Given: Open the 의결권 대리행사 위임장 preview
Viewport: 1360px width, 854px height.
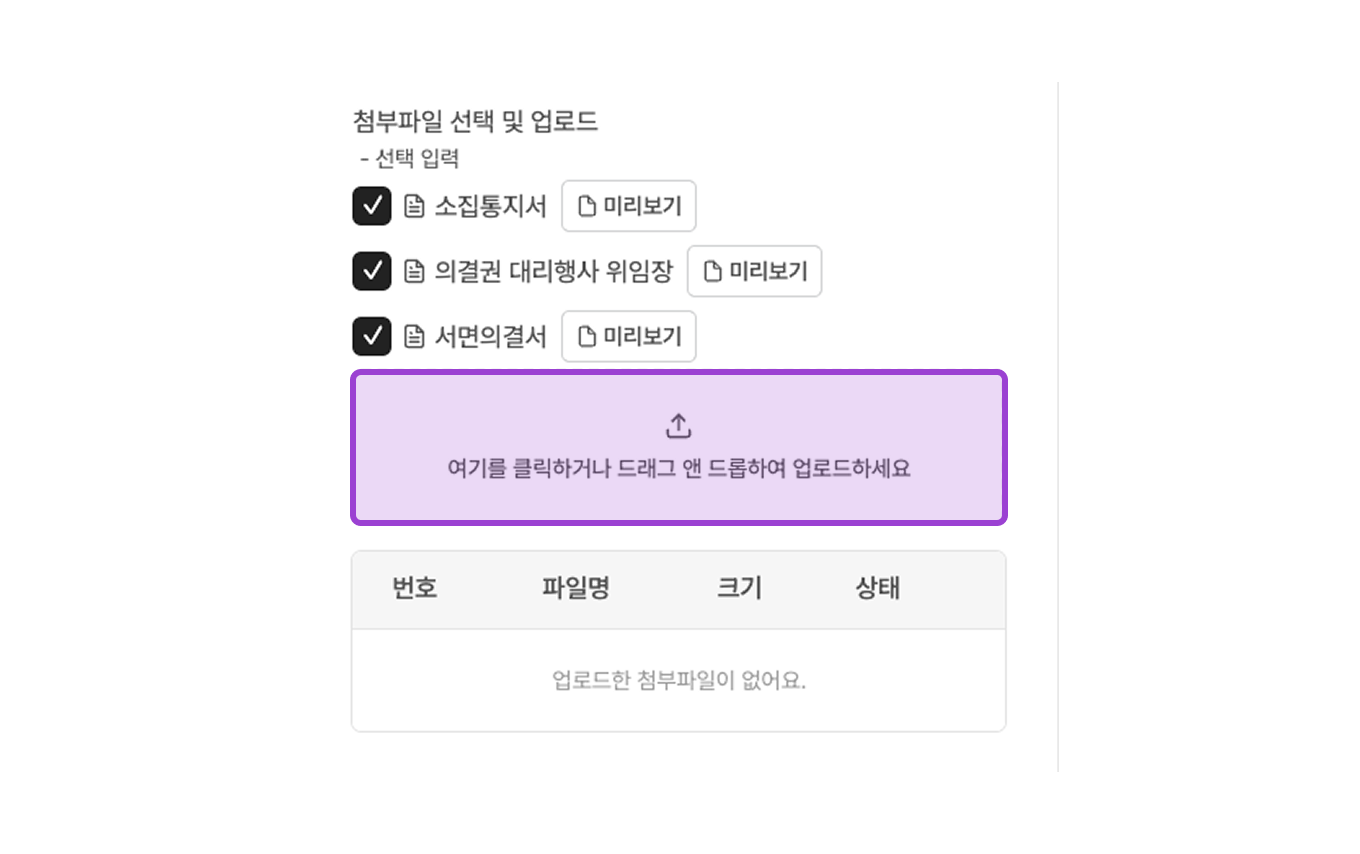Looking at the screenshot, I should tap(754, 271).
